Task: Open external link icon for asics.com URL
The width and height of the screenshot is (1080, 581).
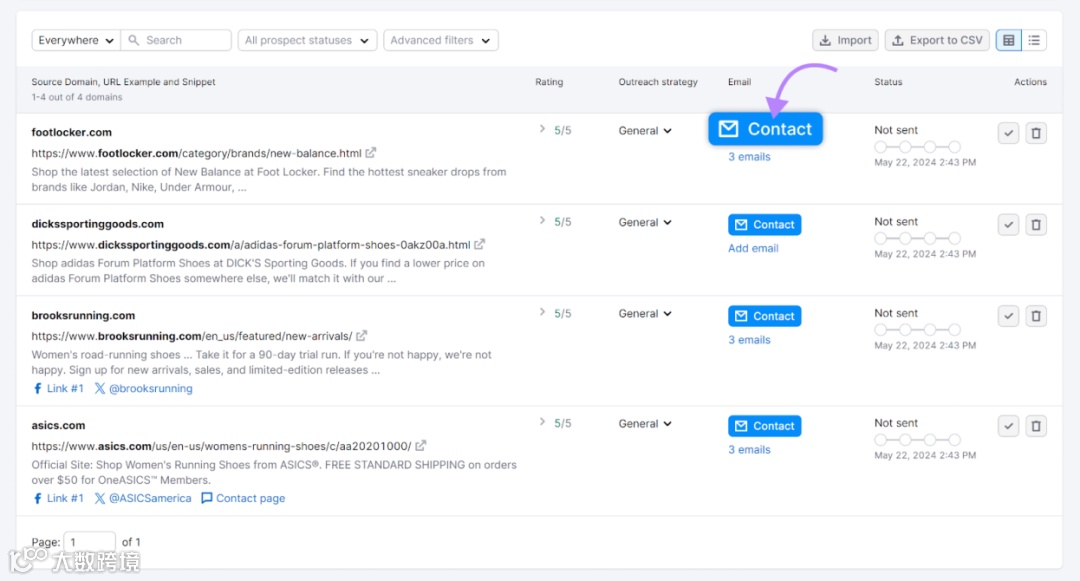Action: pyautogui.click(x=420, y=446)
